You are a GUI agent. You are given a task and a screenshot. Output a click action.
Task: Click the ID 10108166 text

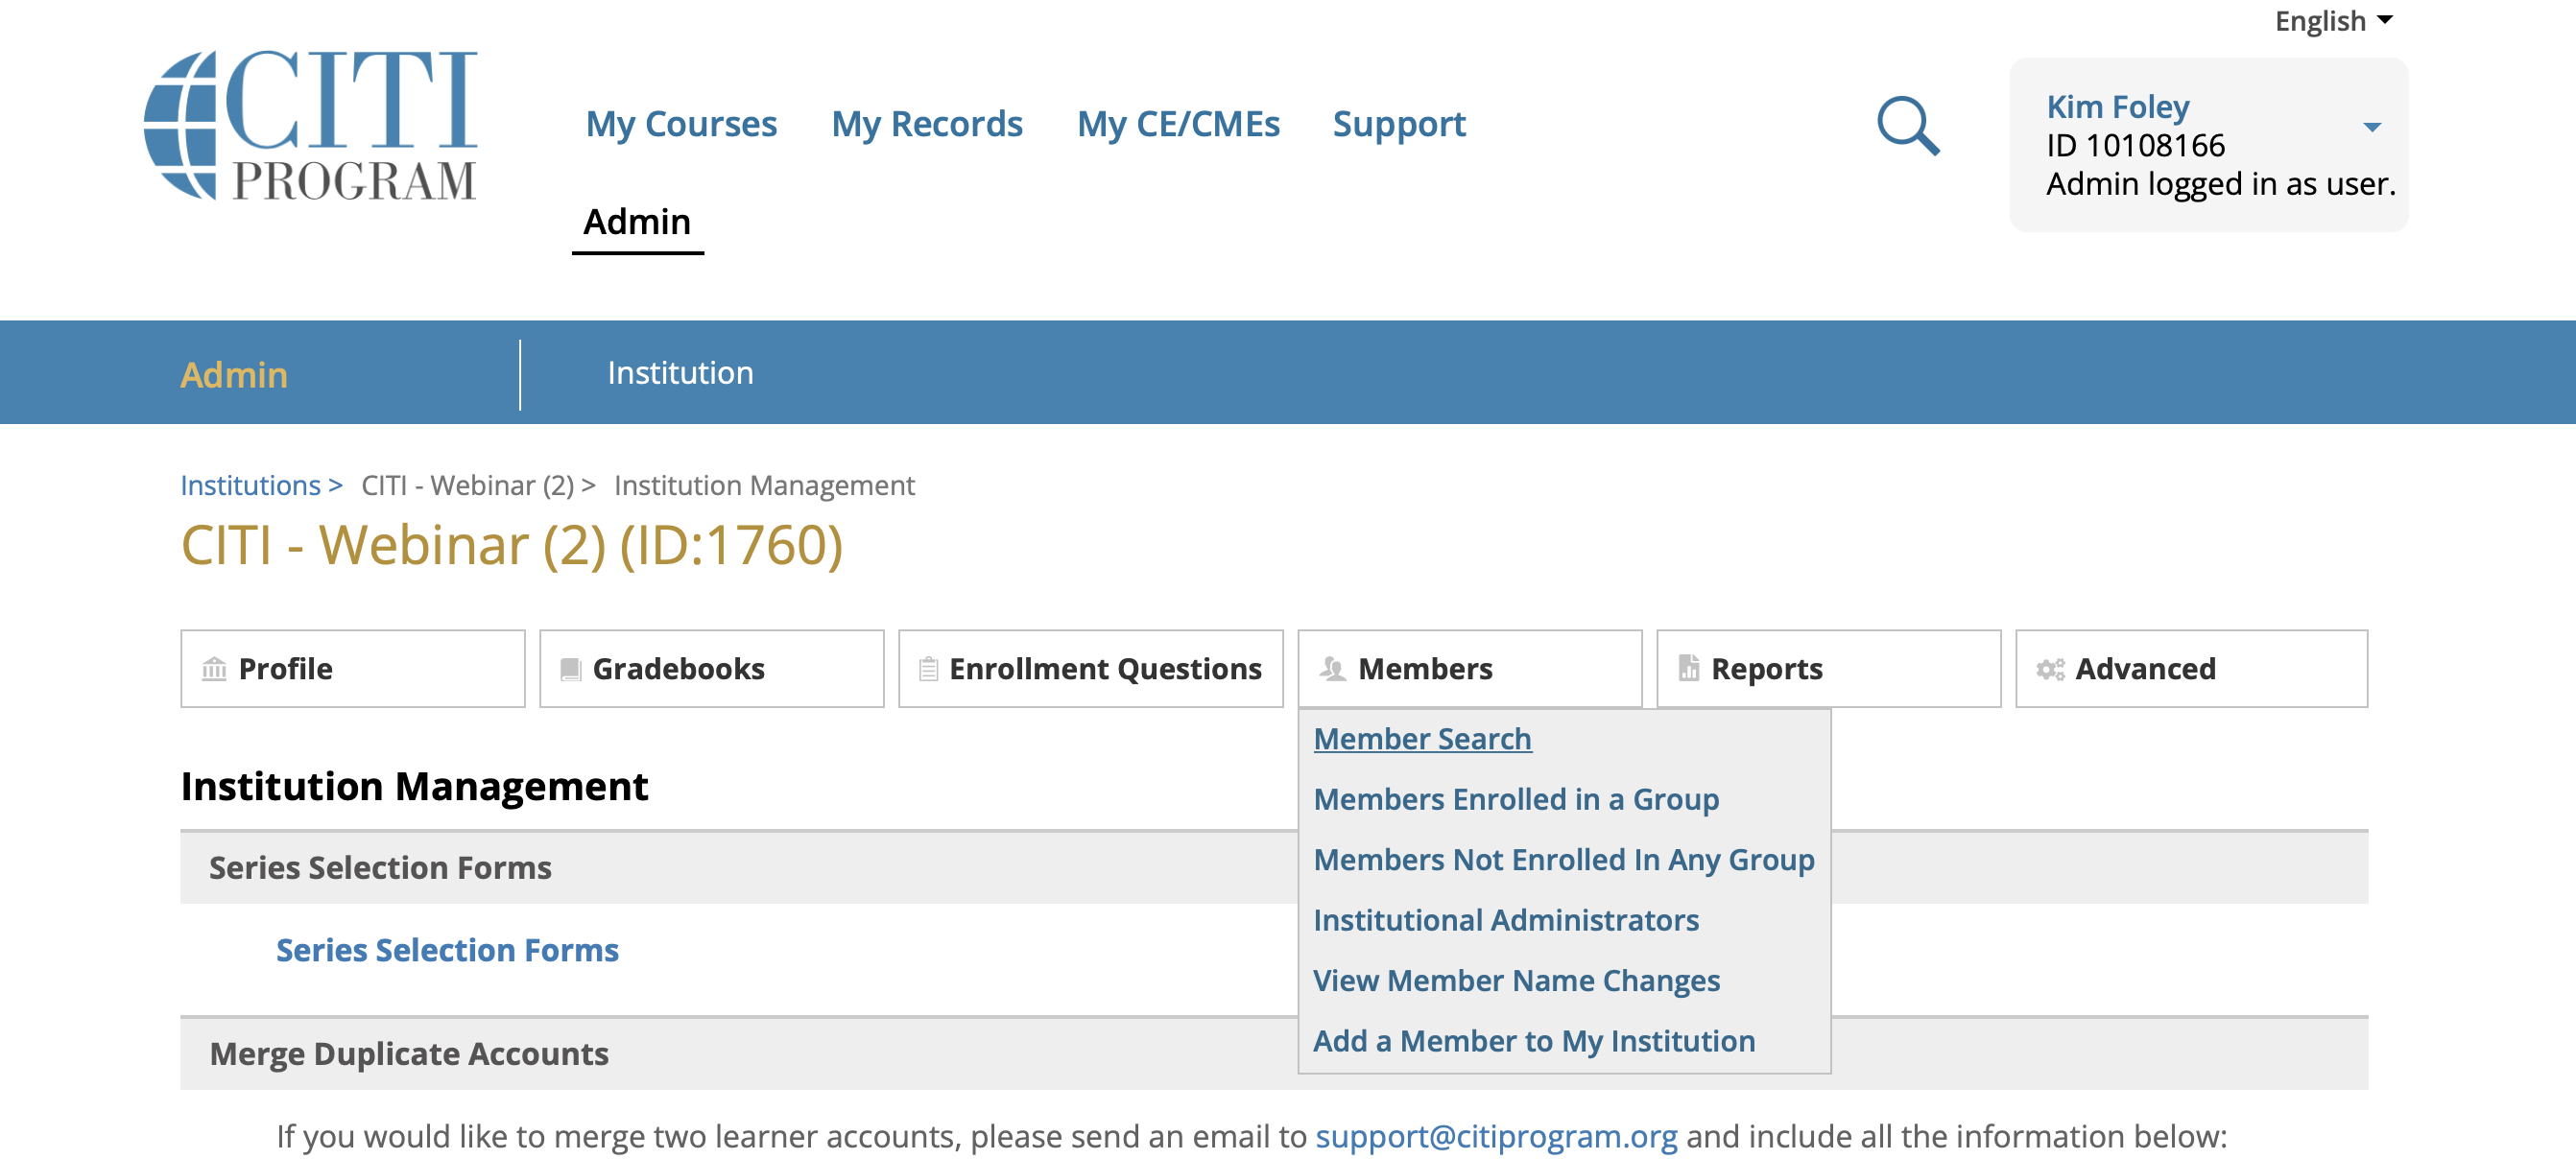click(x=2135, y=145)
